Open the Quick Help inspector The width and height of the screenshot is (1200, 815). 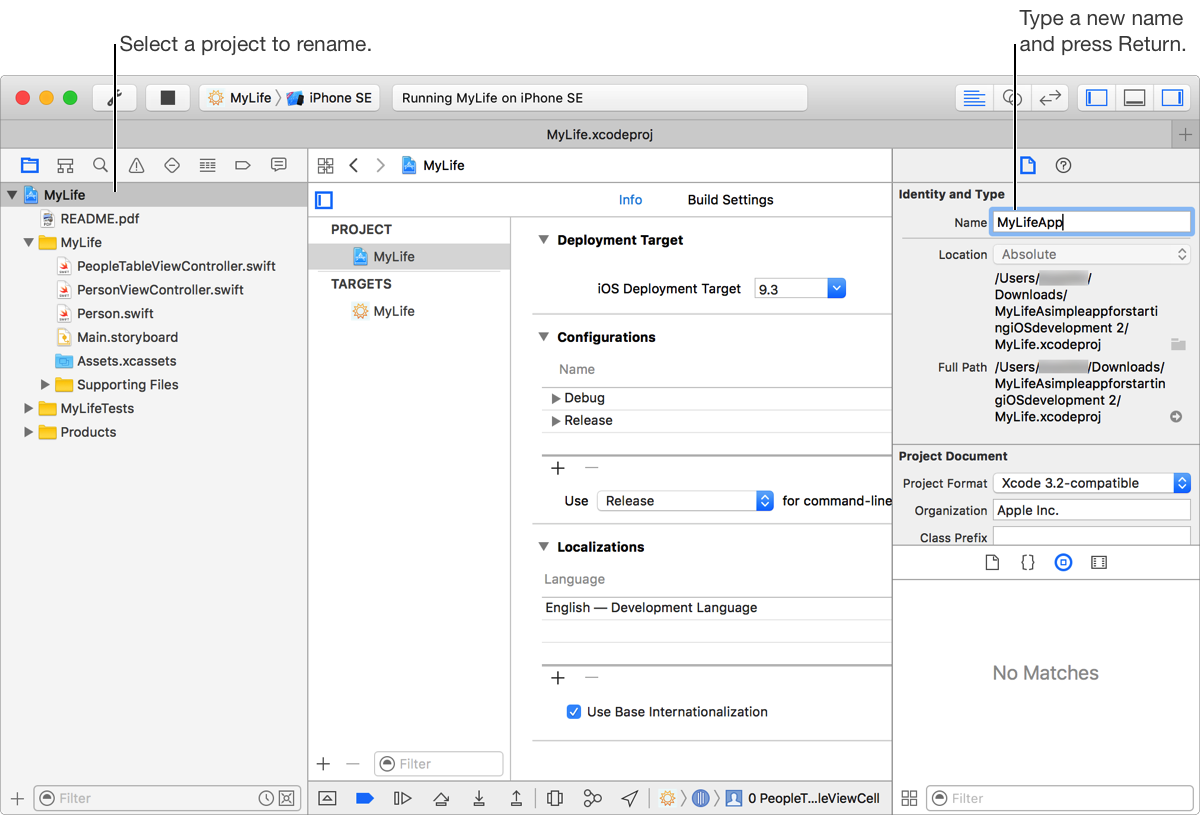pyautogui.click(x=1064, y=166)
